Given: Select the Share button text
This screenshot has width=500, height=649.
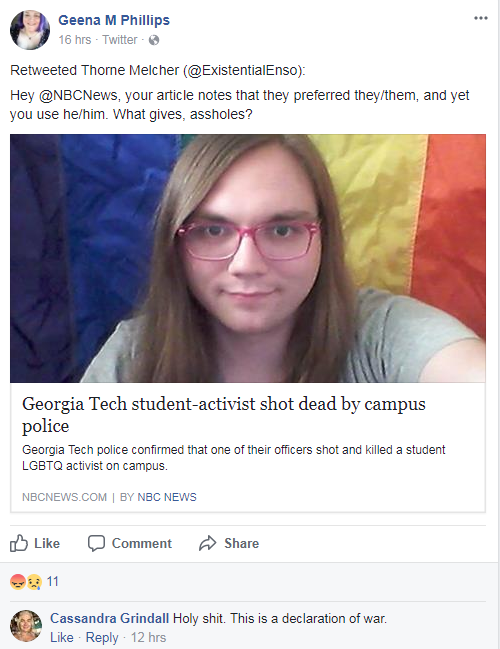Looking at the screenshot, I should tap(242, 543).
